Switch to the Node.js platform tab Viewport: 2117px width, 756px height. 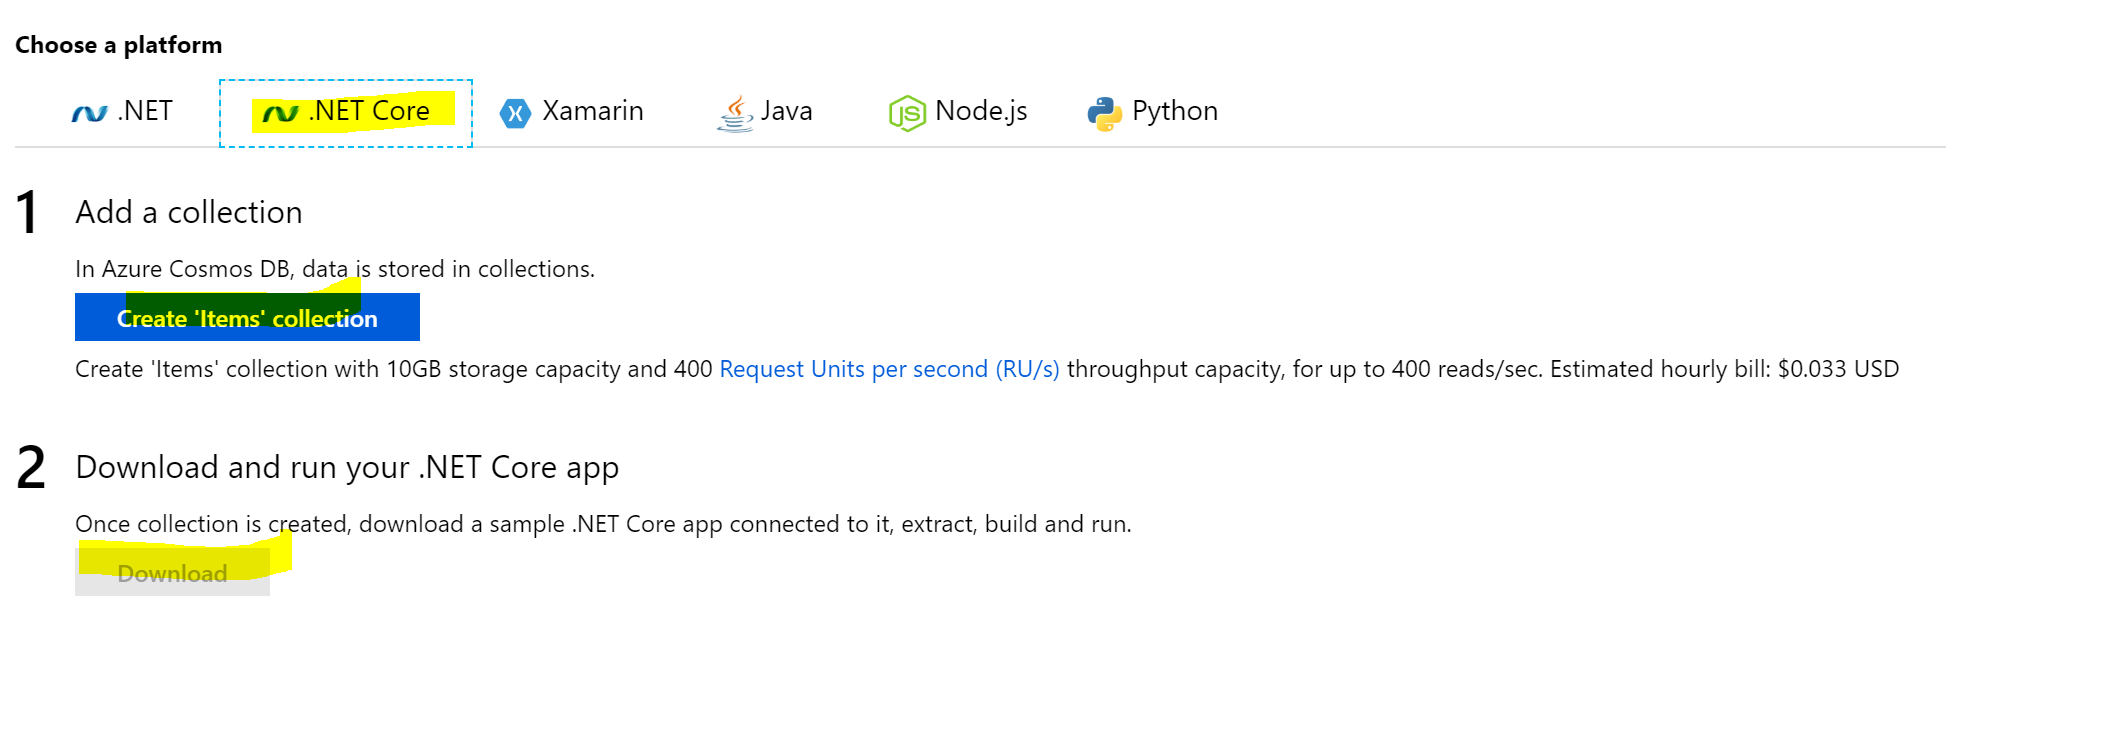(x=958, y=111)
